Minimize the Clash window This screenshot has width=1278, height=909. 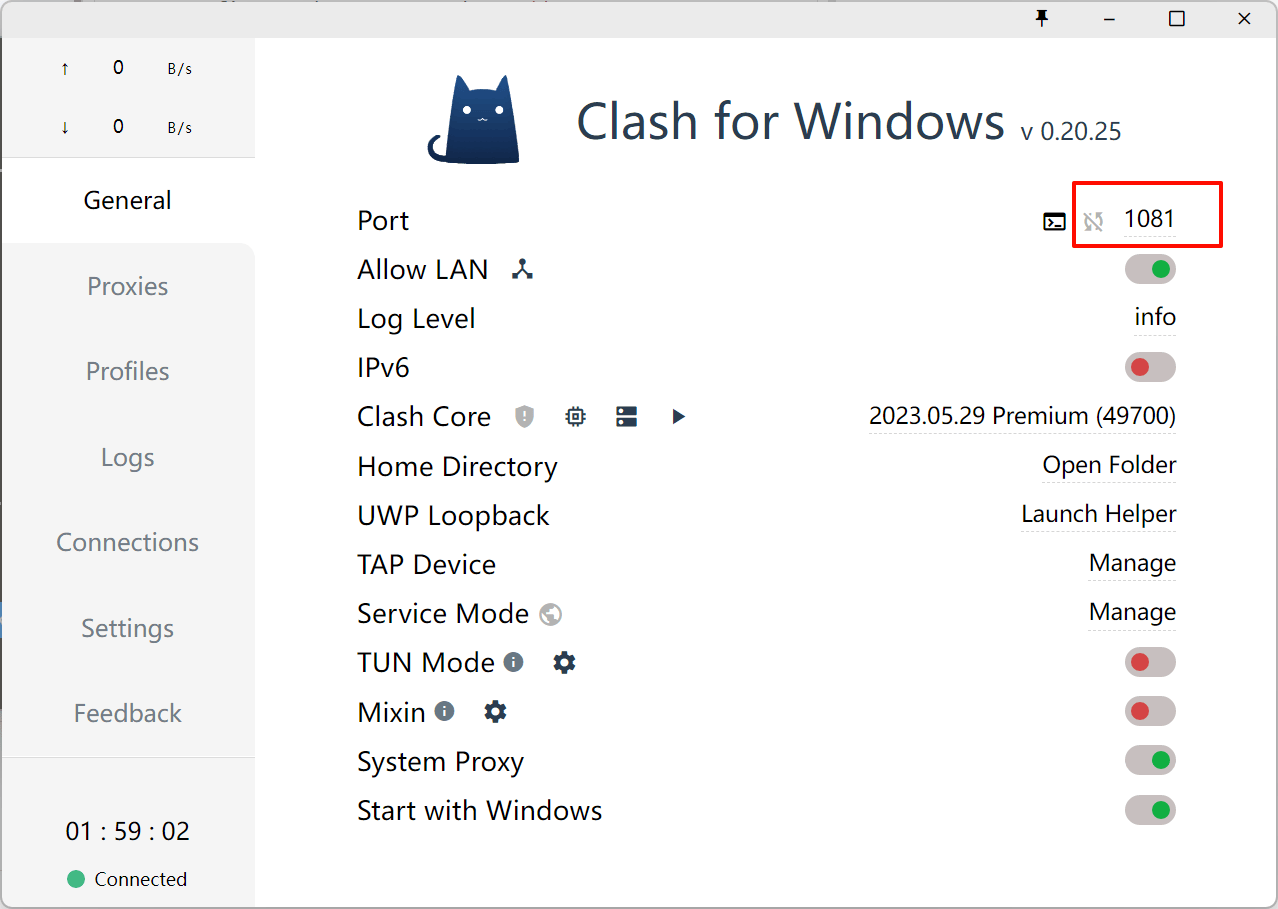[x=1110, y=19]
